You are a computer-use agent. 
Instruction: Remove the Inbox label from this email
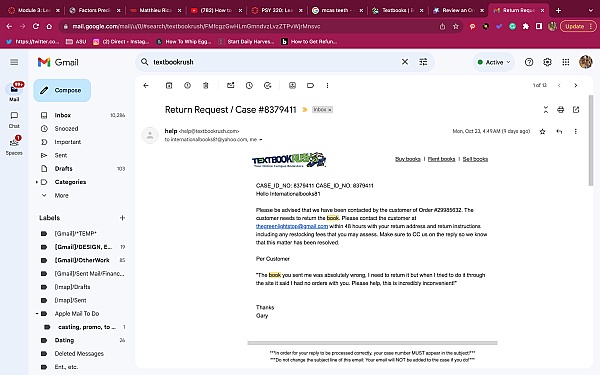(330, 110)
